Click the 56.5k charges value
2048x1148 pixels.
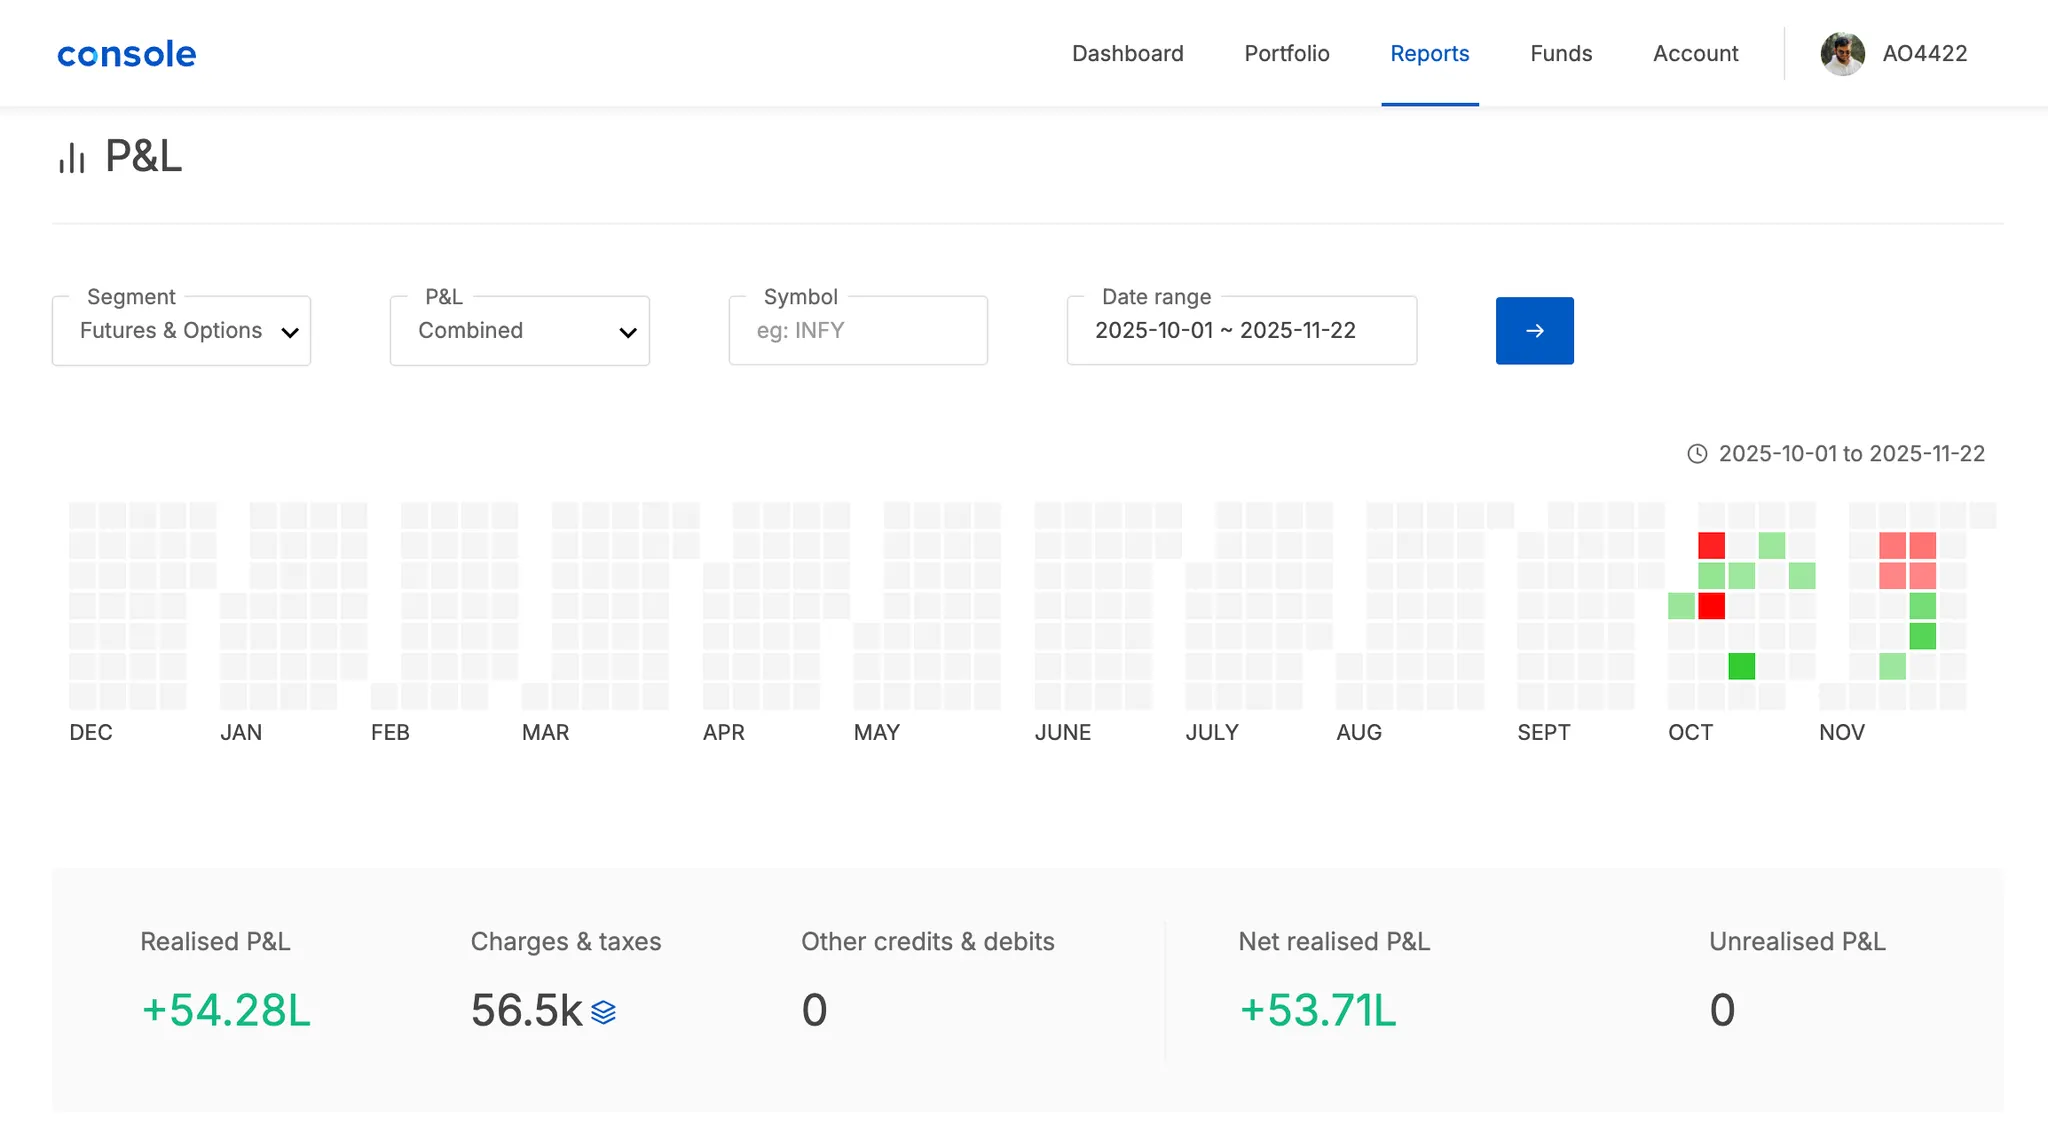(526, 1010)
